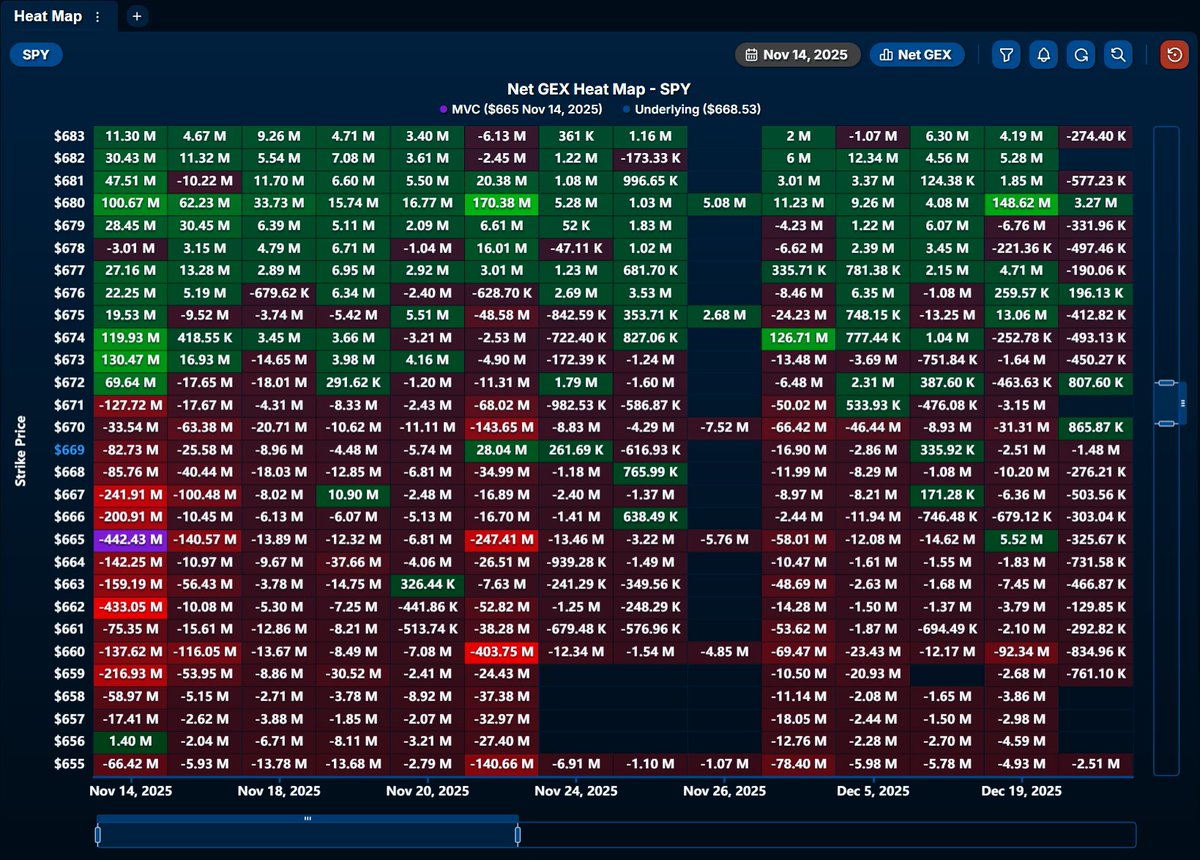Screen dimensions: 1200x860
Task: Click the left handle of the horizontal date slider
Action: 98,834
